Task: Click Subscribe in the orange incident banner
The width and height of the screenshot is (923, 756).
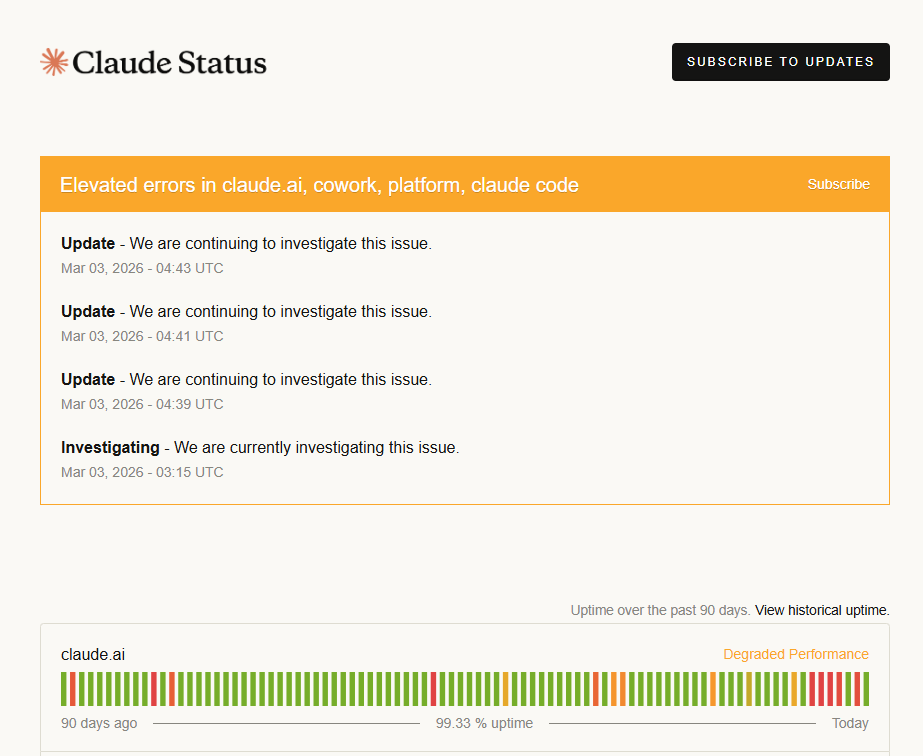Action: tap(838, 184)
